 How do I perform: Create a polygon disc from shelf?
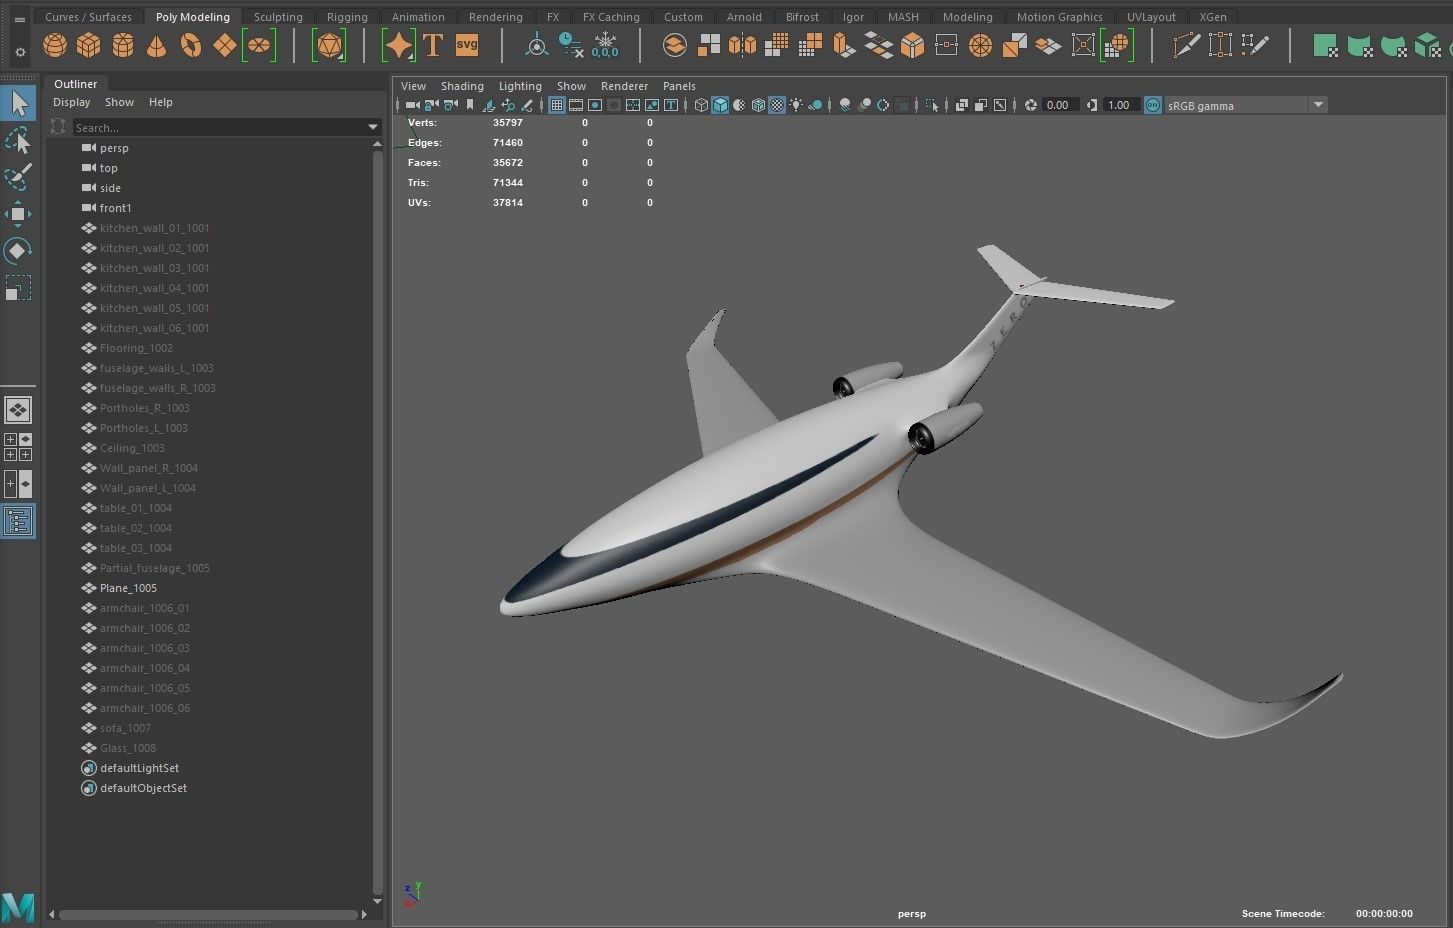[x=259, y=46]
